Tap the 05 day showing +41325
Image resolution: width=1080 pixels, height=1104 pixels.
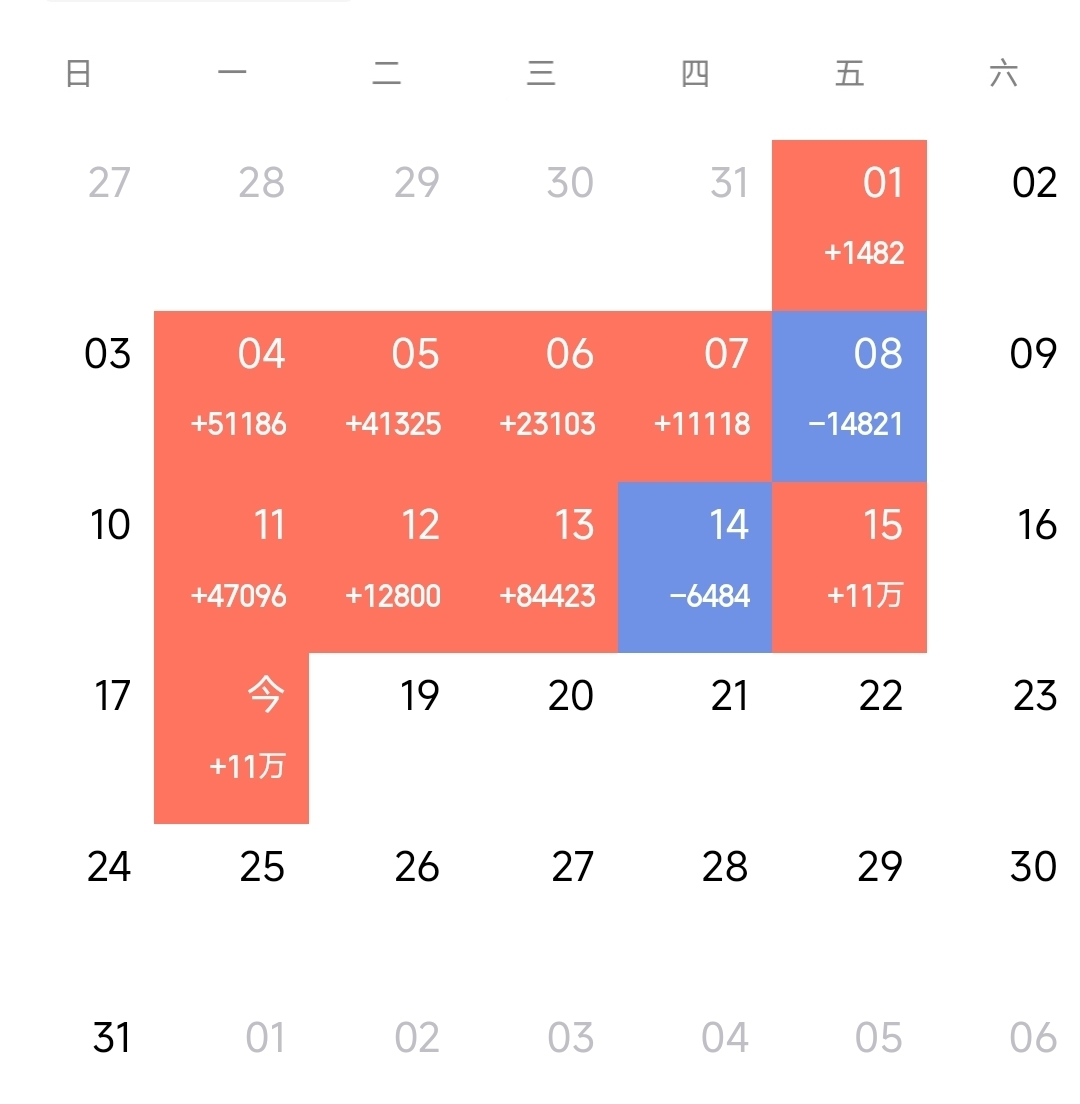[x=386, y=396]
